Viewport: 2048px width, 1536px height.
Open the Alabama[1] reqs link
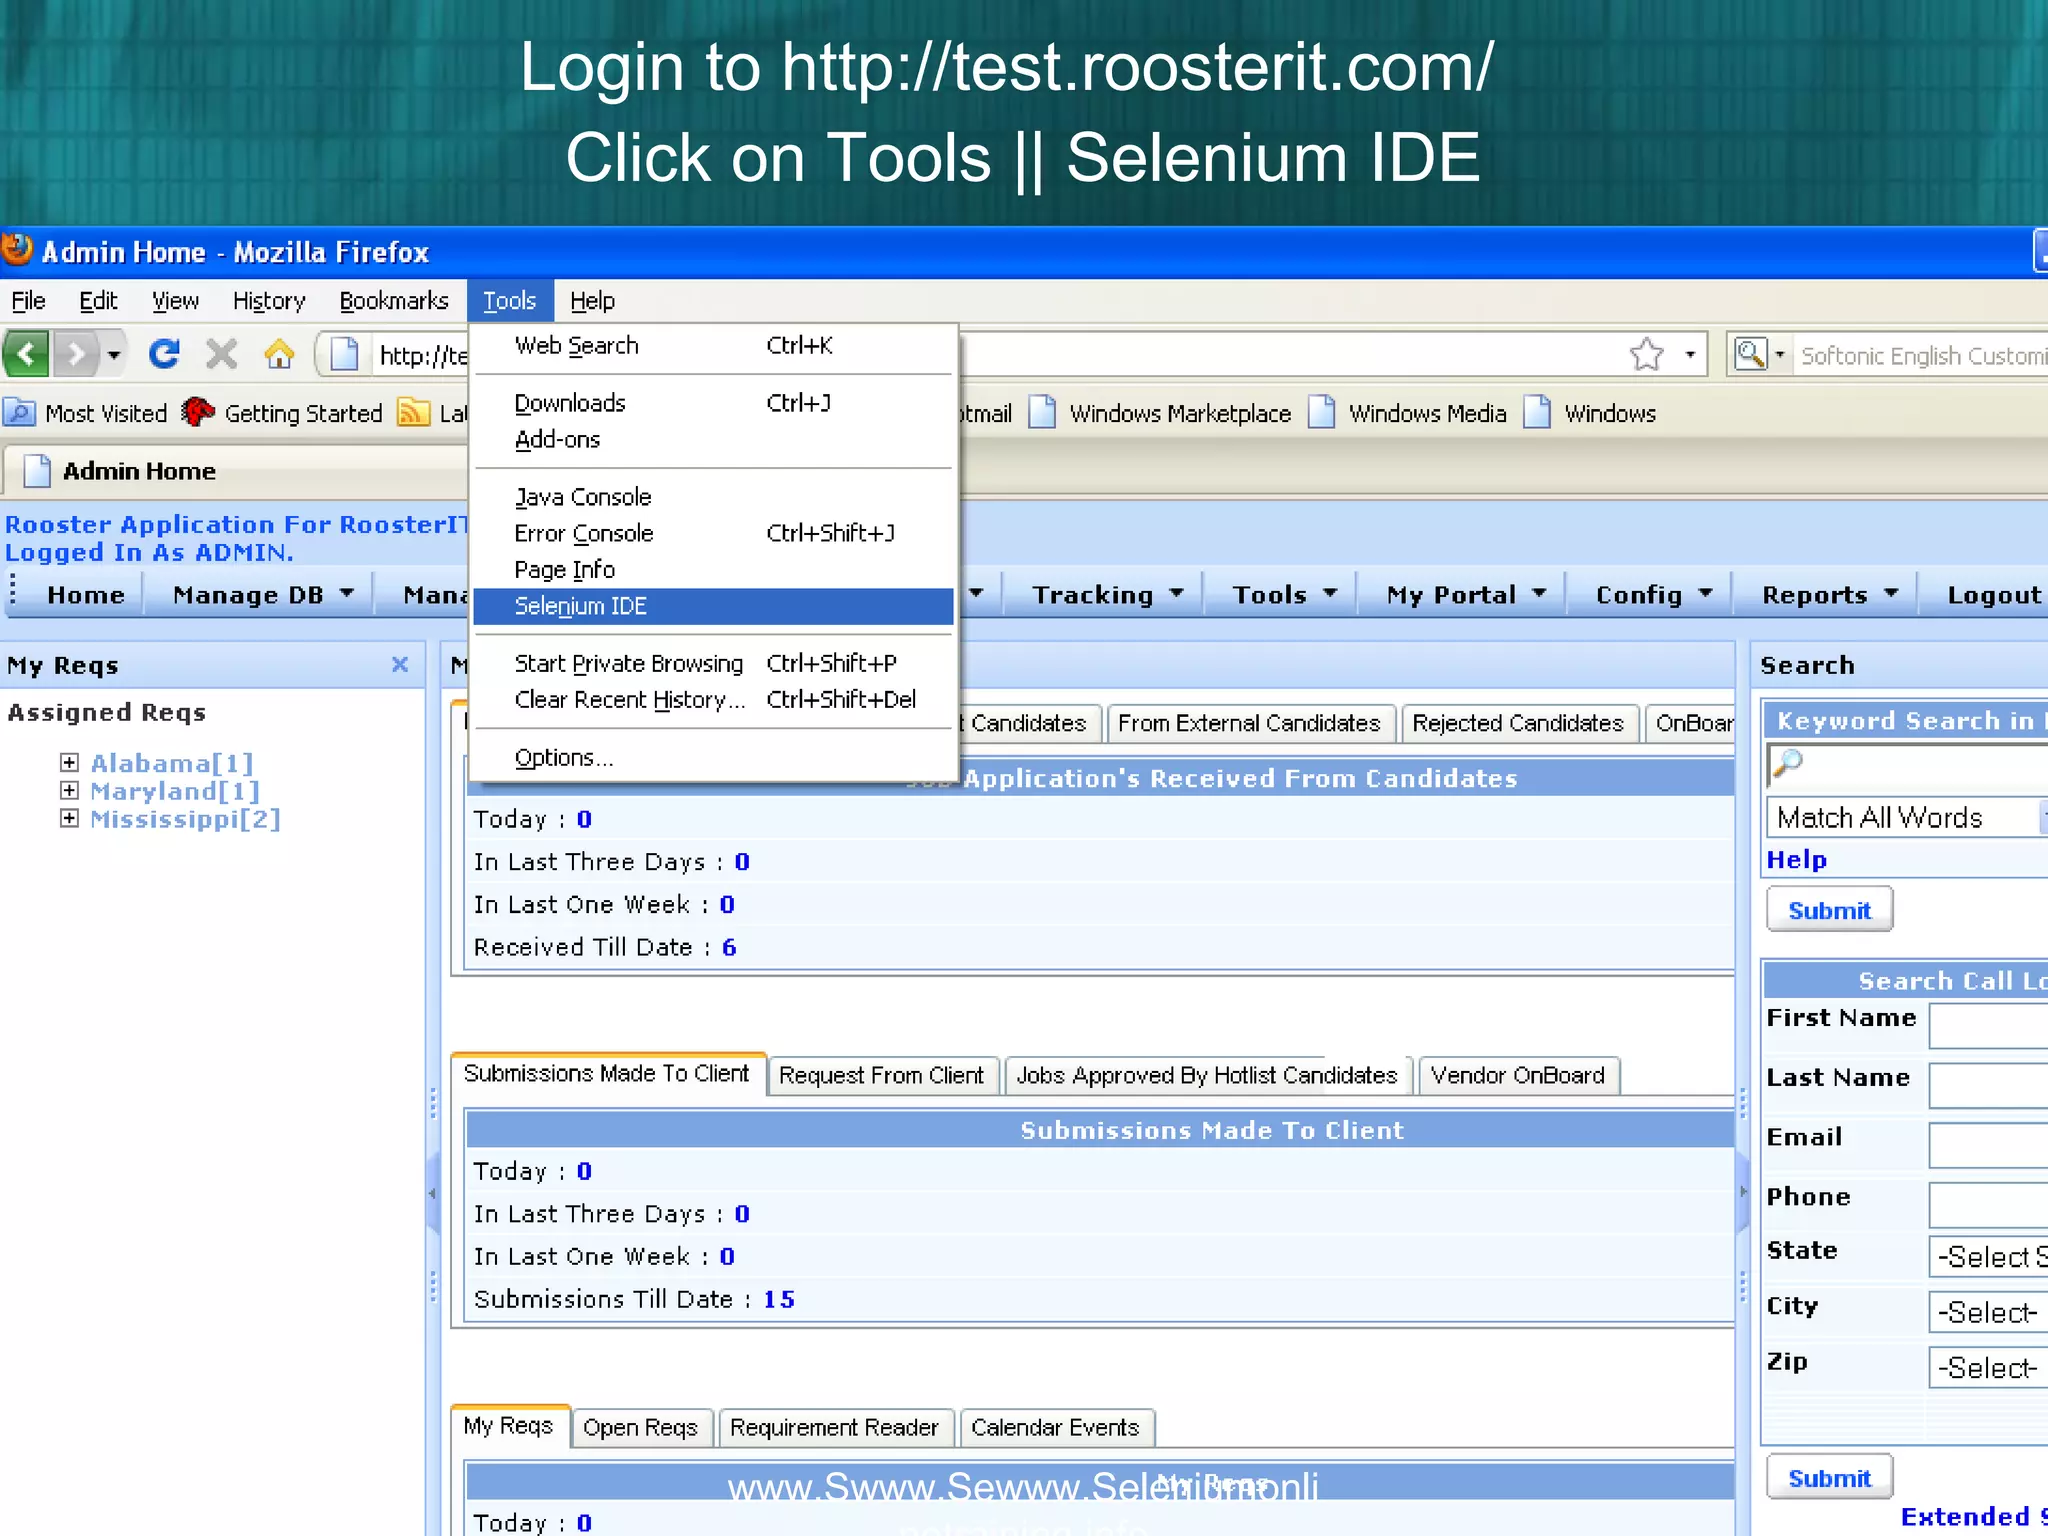[172, 763]
